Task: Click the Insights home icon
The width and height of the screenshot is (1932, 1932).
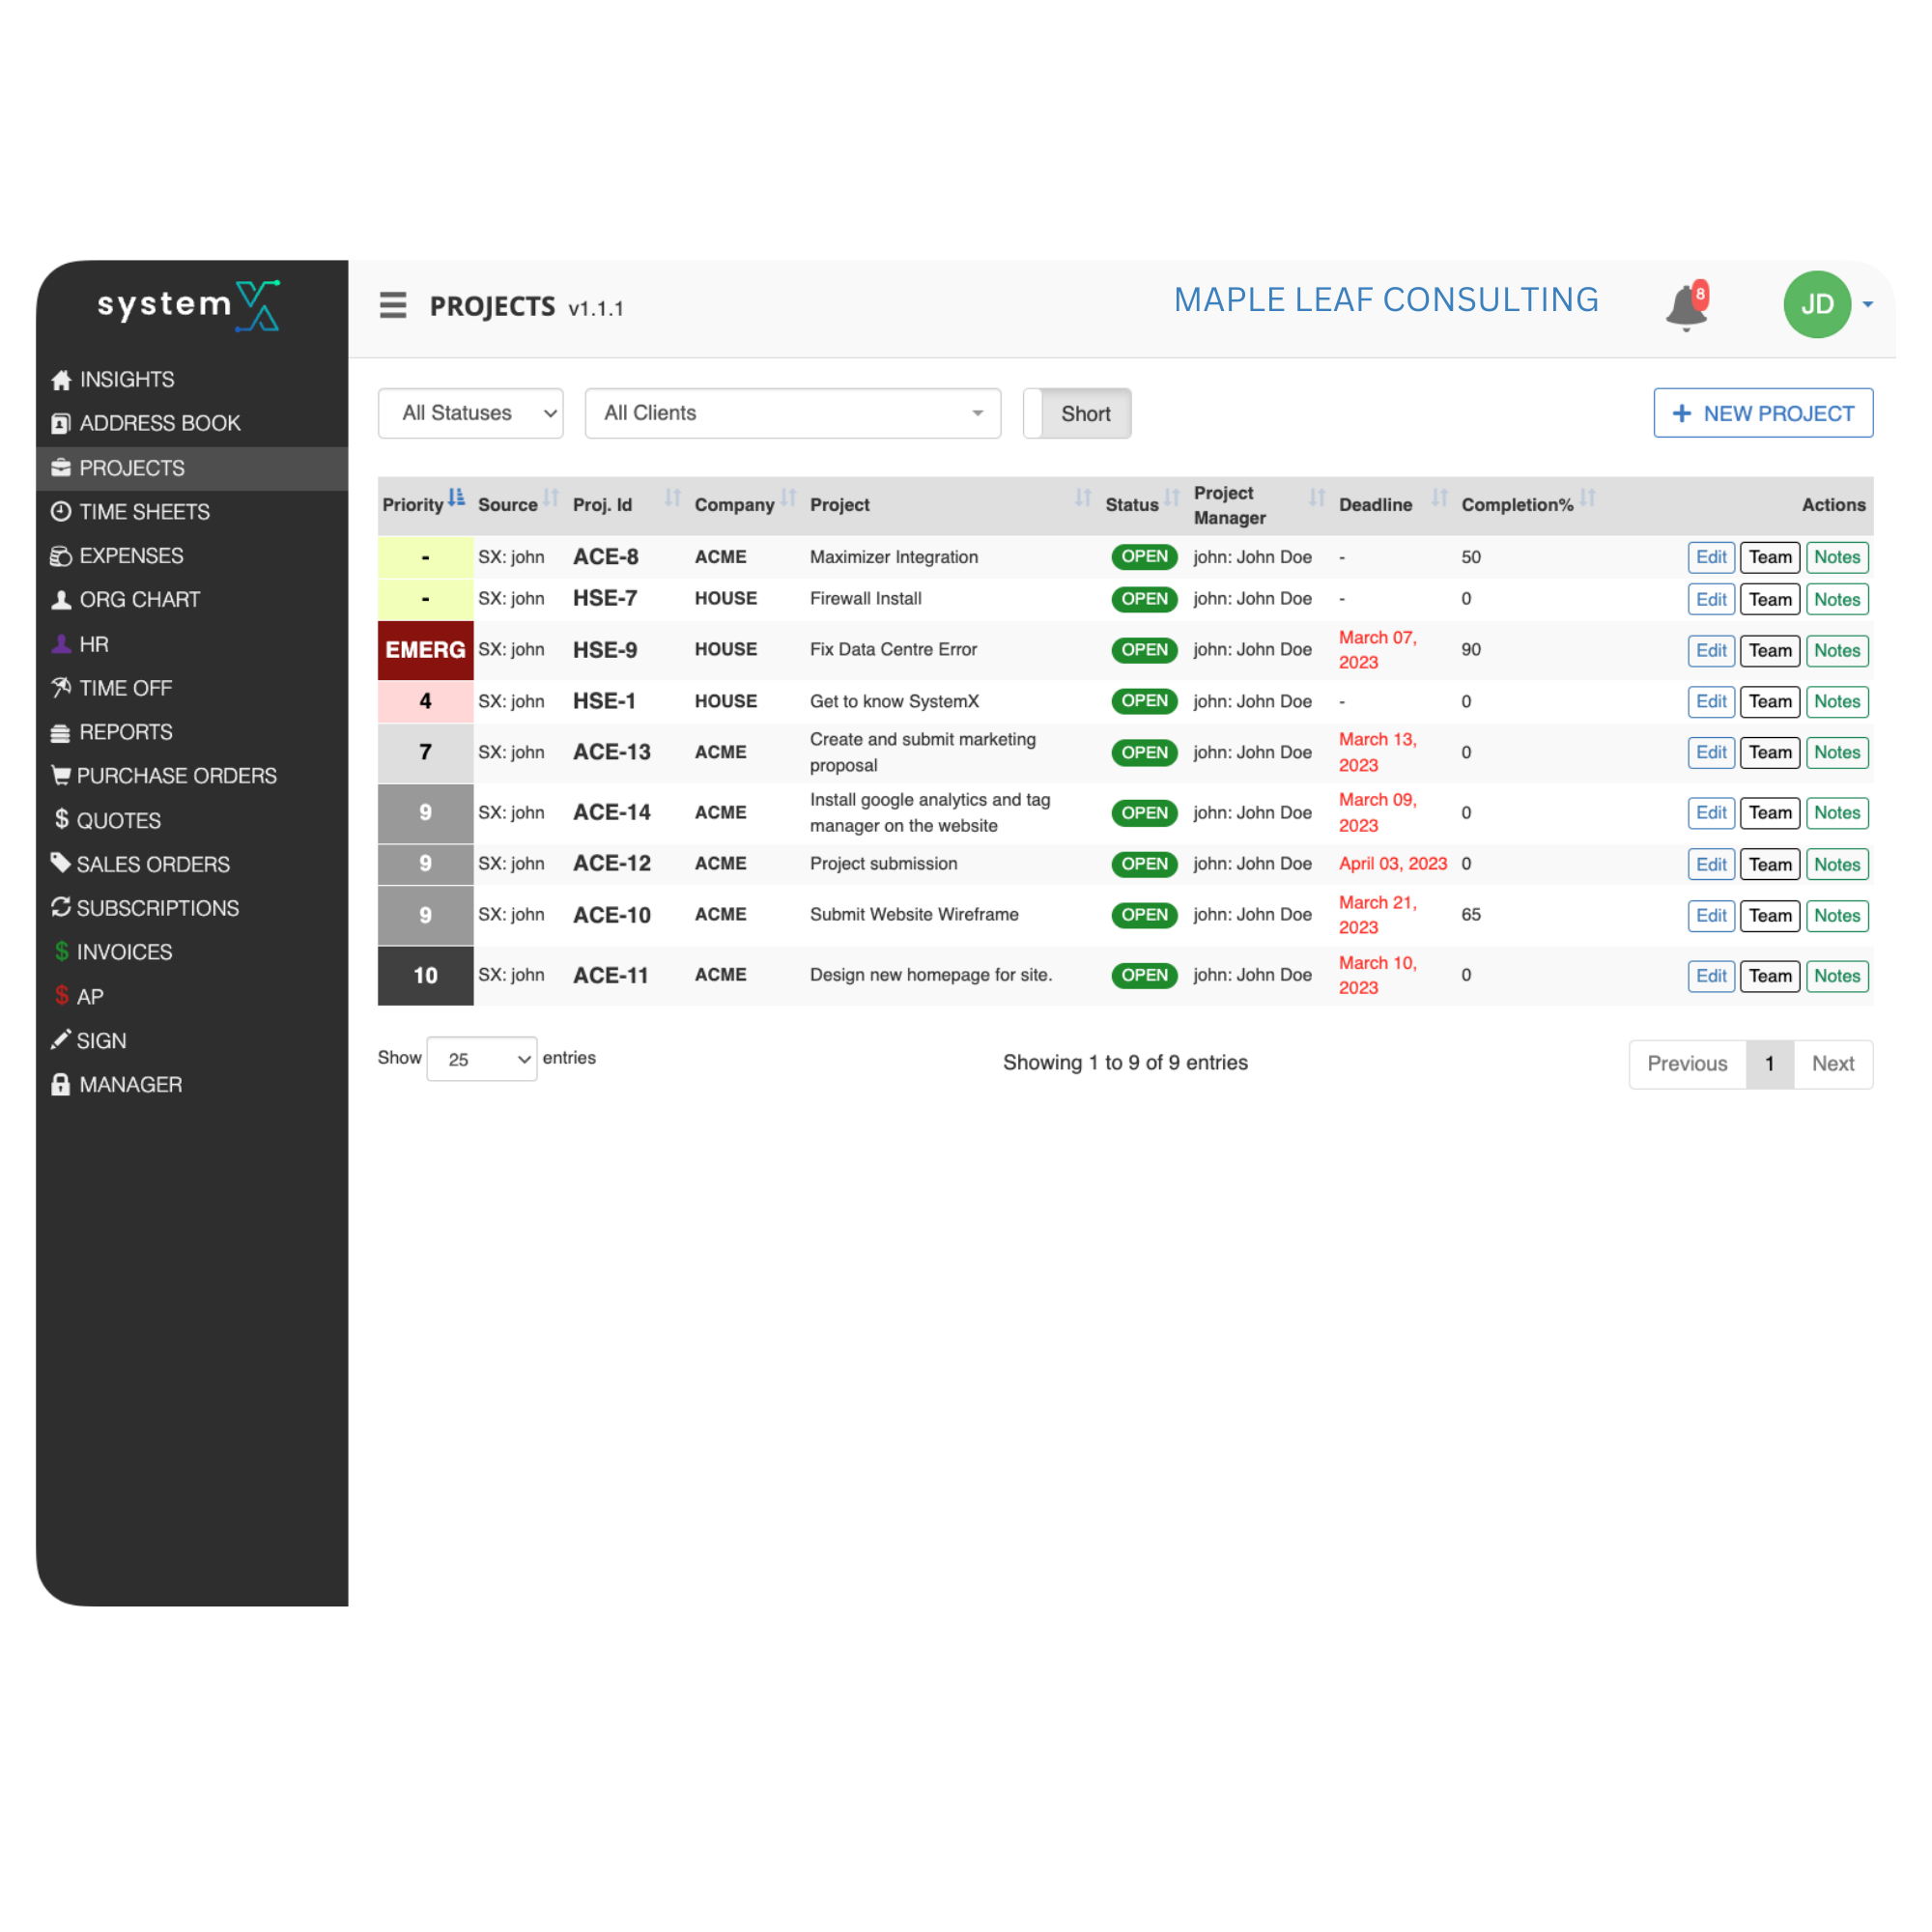Action: pyautogui.click(x=61, y=380)
